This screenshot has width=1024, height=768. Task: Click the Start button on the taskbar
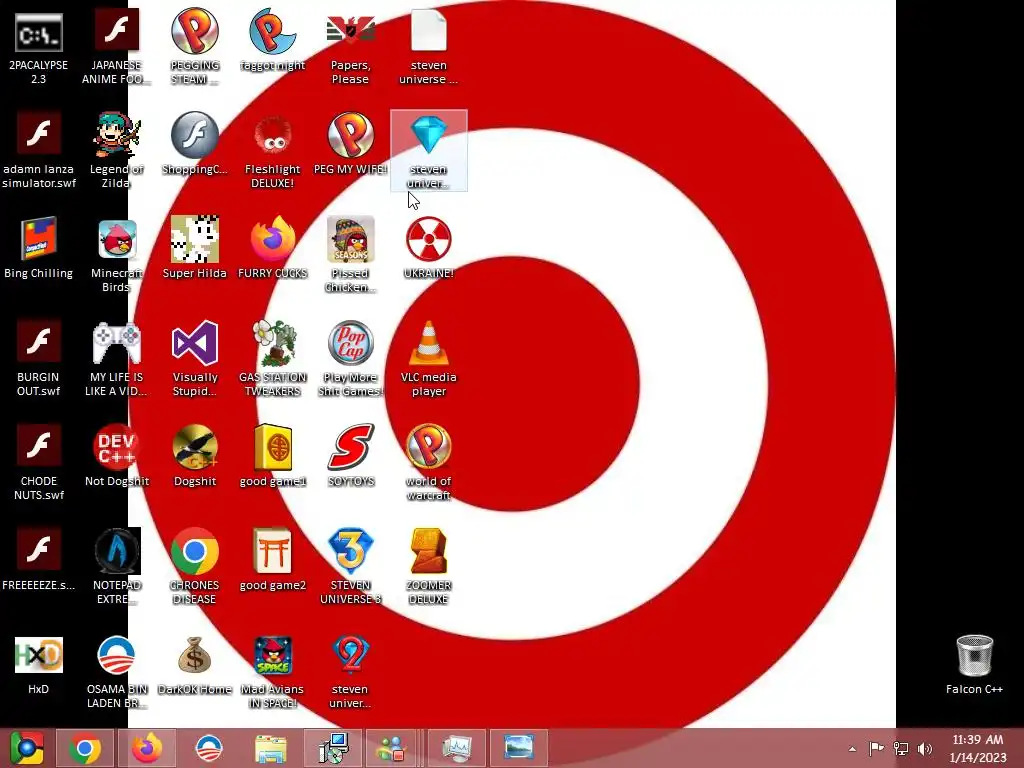click(27, 748)
